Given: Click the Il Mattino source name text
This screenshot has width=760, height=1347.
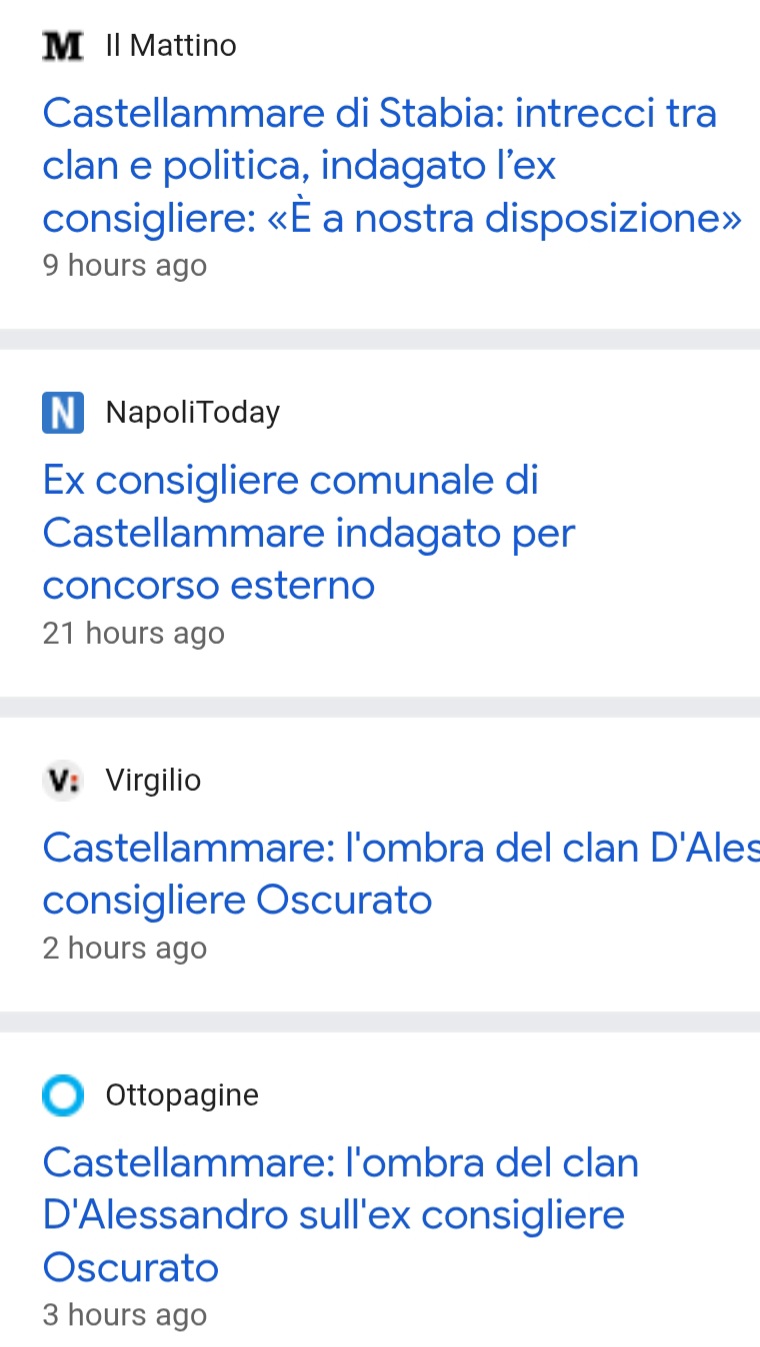Looking at the screenshot, I should pyautogui.click(x=170, y=45).
